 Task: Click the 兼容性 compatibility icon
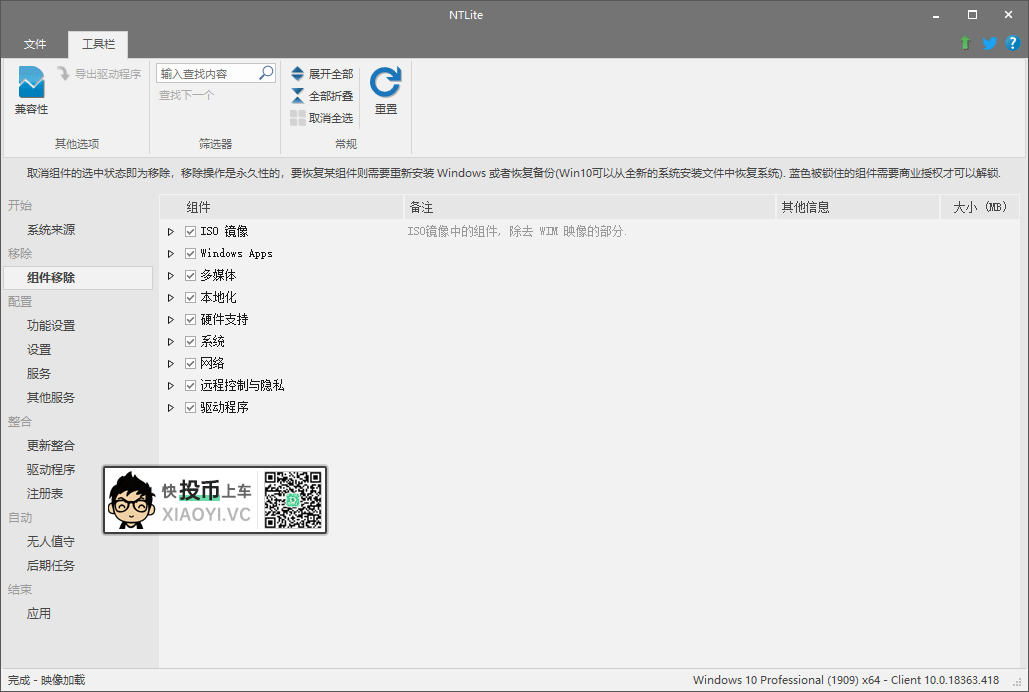[31, 83]
